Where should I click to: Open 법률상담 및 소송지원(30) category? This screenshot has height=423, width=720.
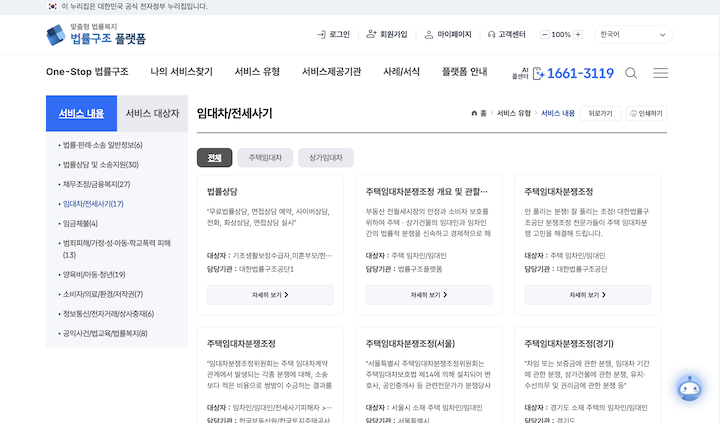point(101,164)
